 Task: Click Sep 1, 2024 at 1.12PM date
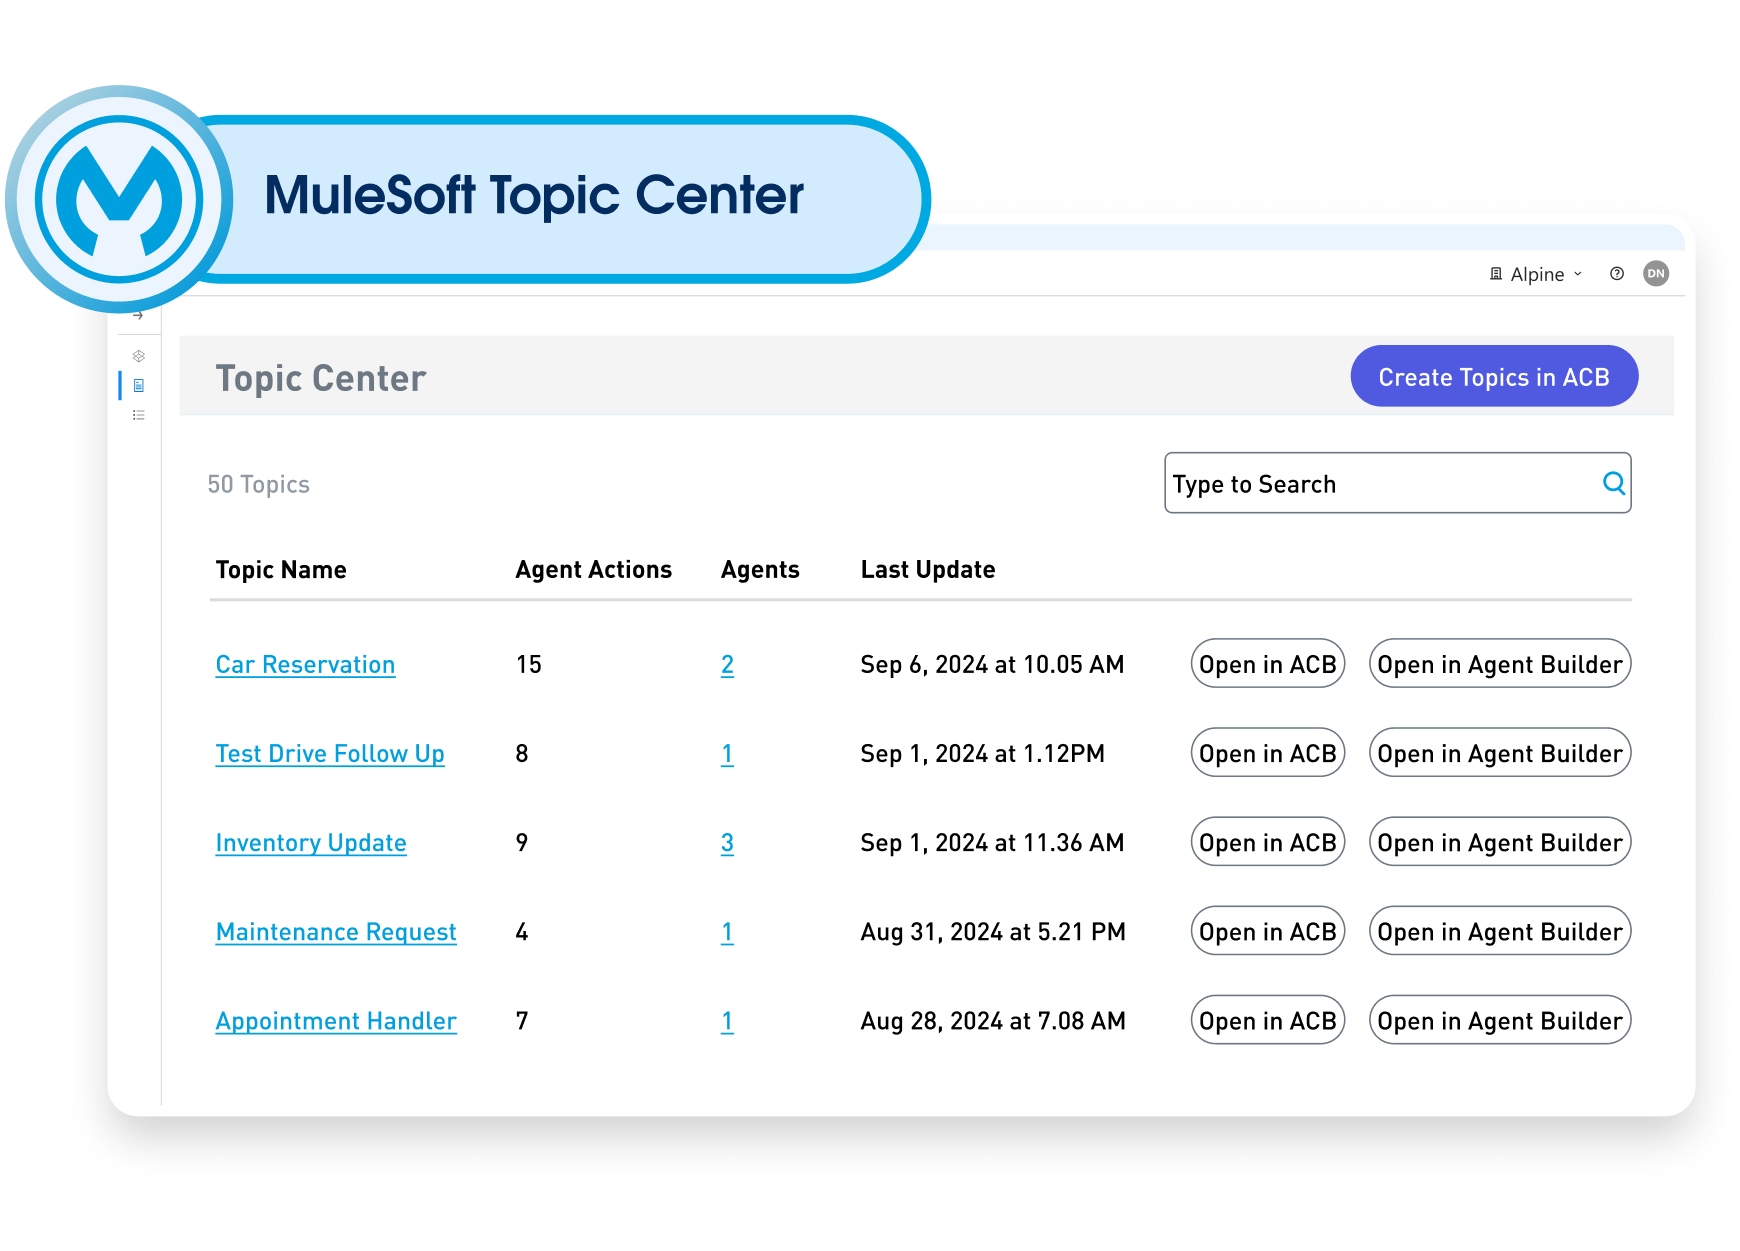click(982, 754)
